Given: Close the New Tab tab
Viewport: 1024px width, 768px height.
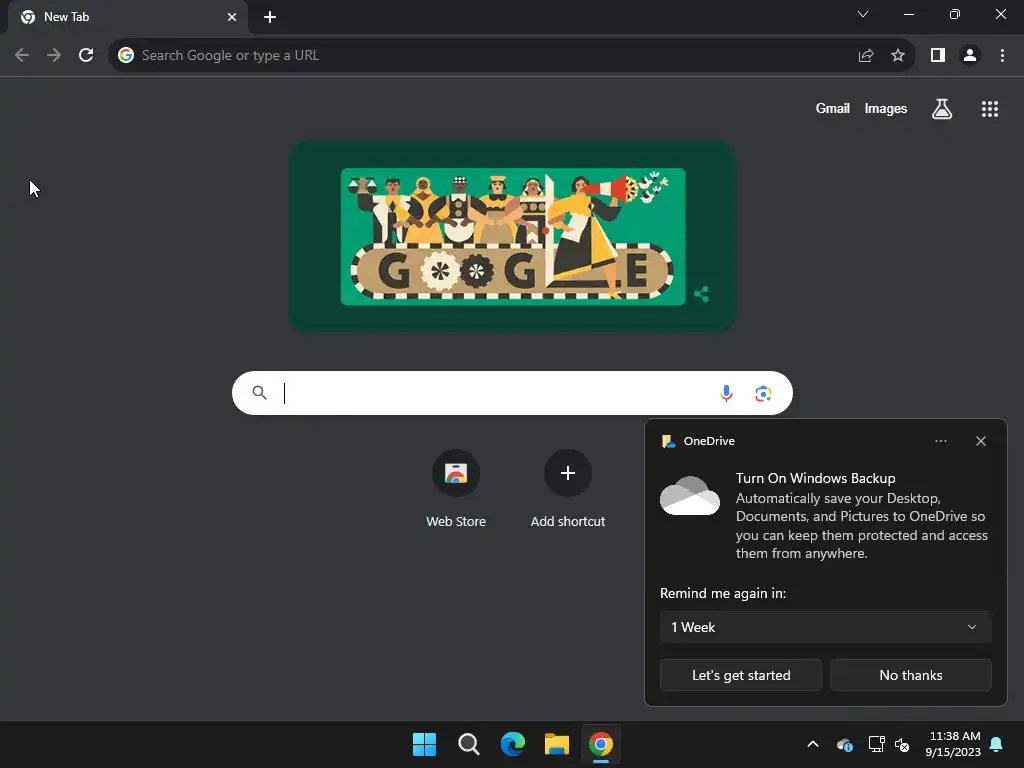Looking at the screenshot, I should pos(232,17).
